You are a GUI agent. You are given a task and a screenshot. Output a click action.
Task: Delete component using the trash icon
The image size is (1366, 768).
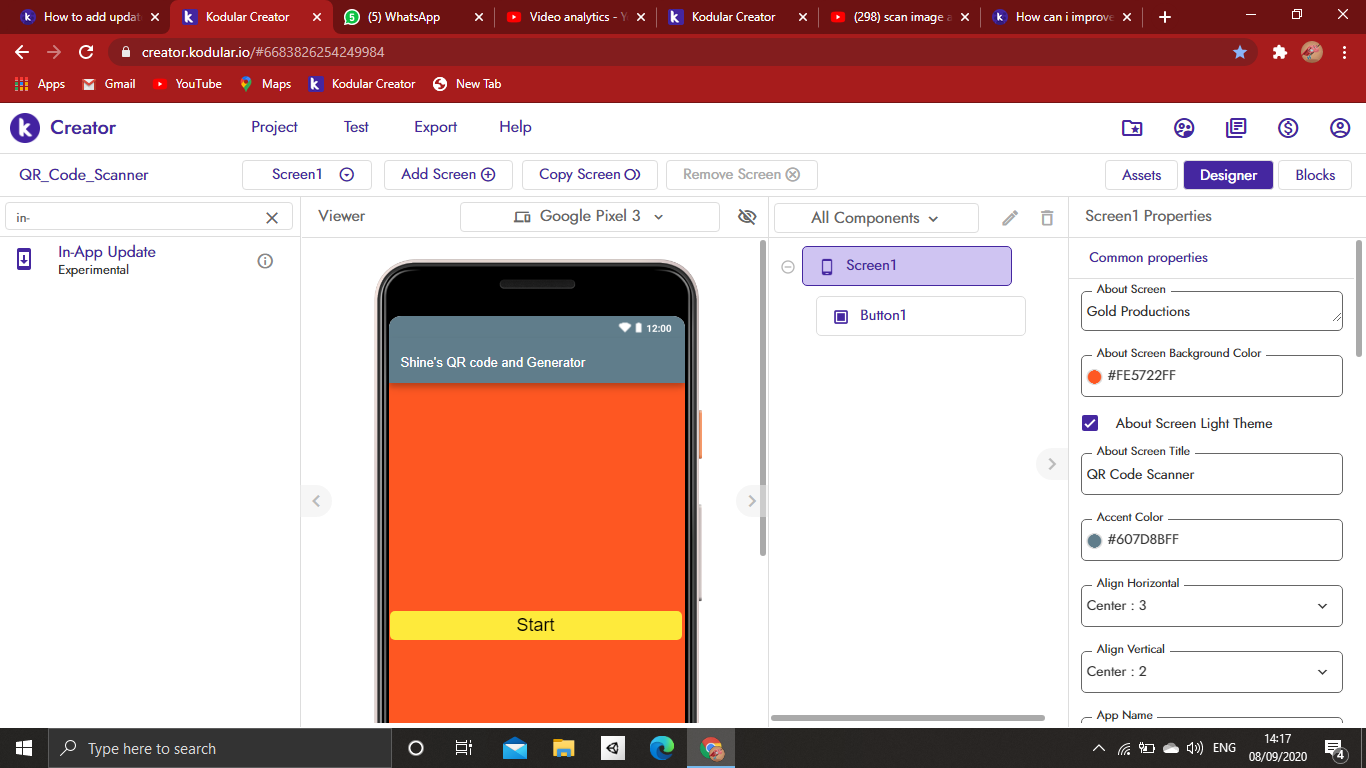coord(1047,218)
